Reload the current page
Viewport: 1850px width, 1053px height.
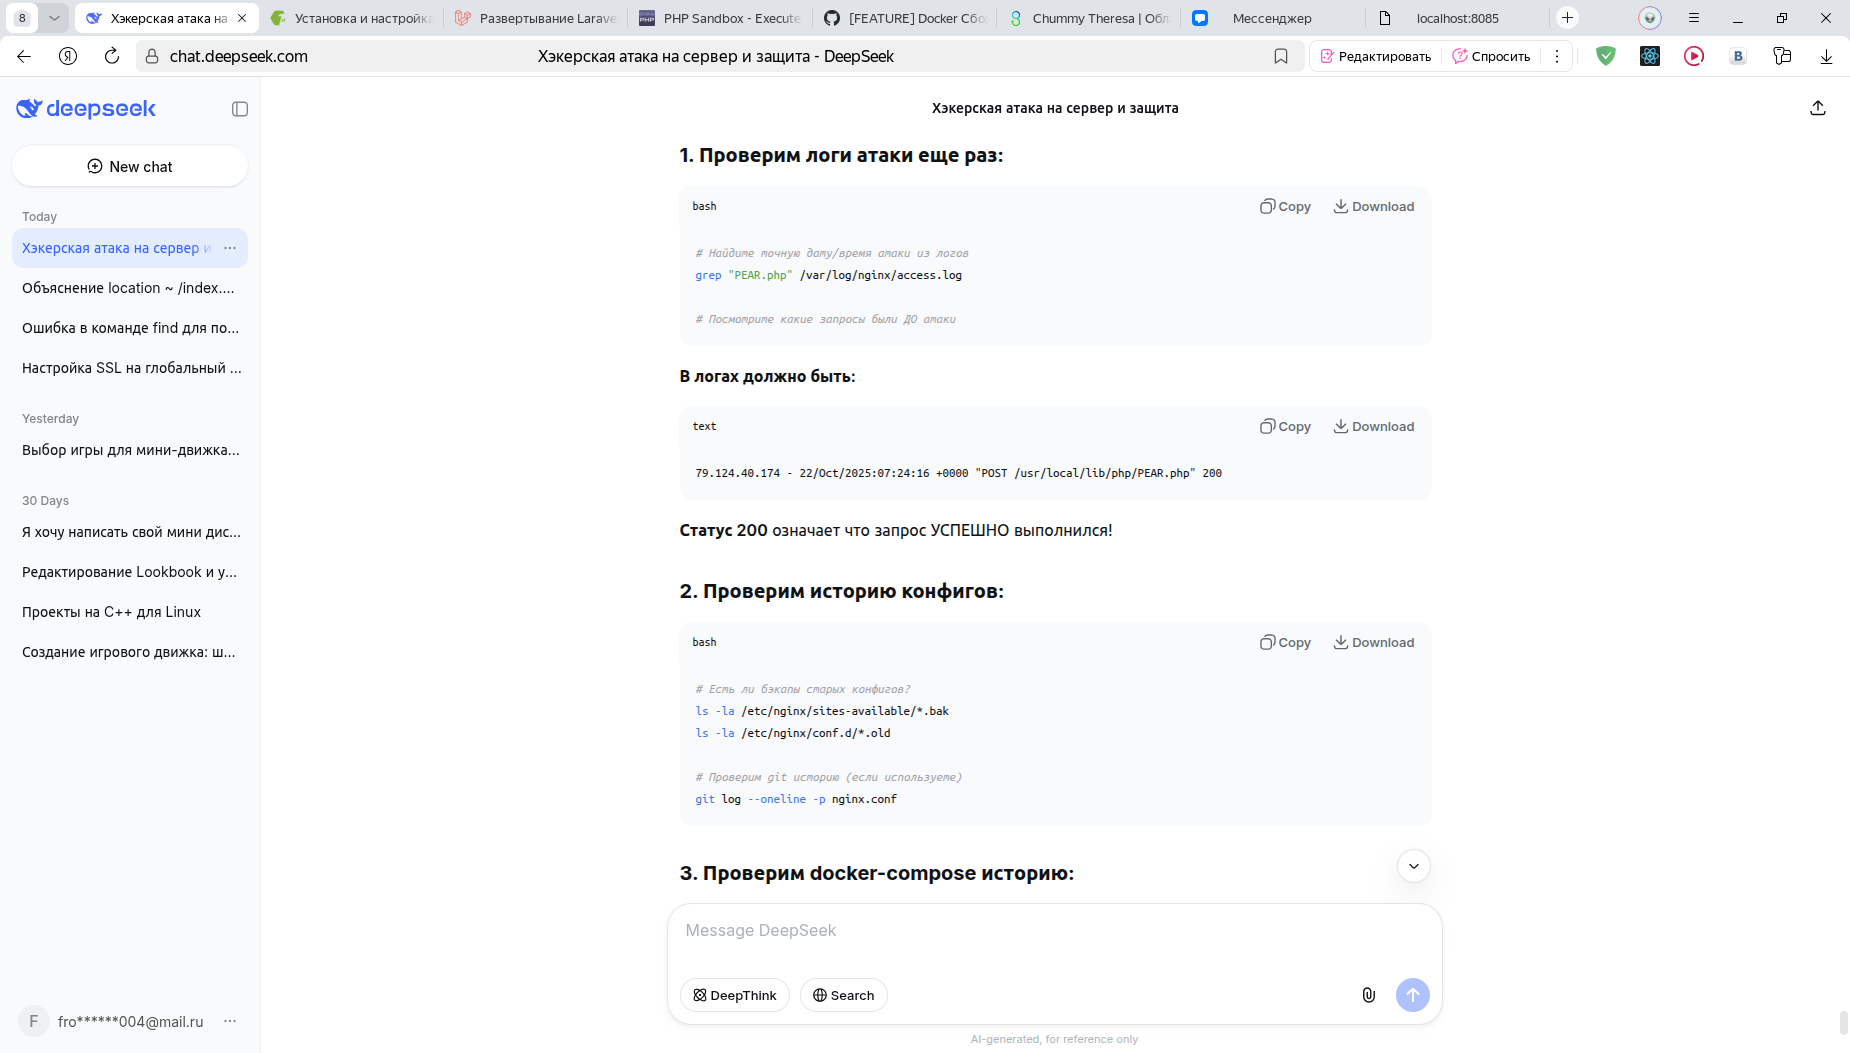112,57
